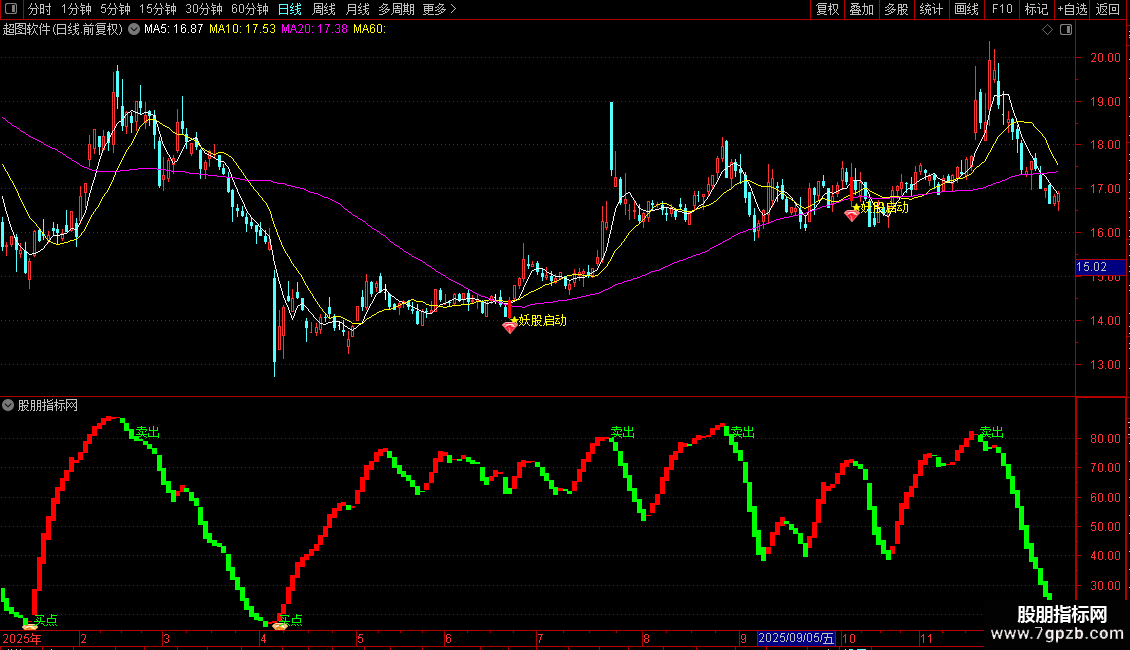
Task: Select the 月线 monthly chart tab
Action: [x=357, y=9]
